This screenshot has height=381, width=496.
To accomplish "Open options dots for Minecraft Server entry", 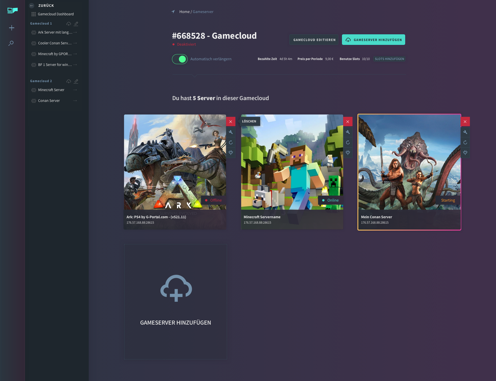I will (x=75, y=90).
